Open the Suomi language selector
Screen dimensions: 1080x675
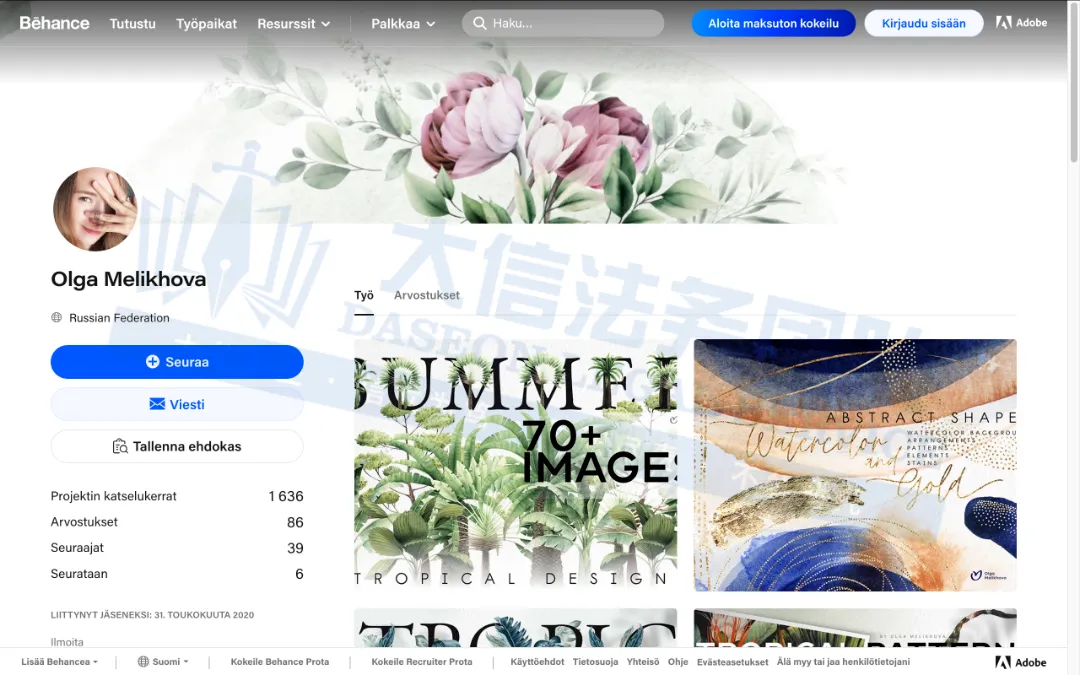click(163, 661)
